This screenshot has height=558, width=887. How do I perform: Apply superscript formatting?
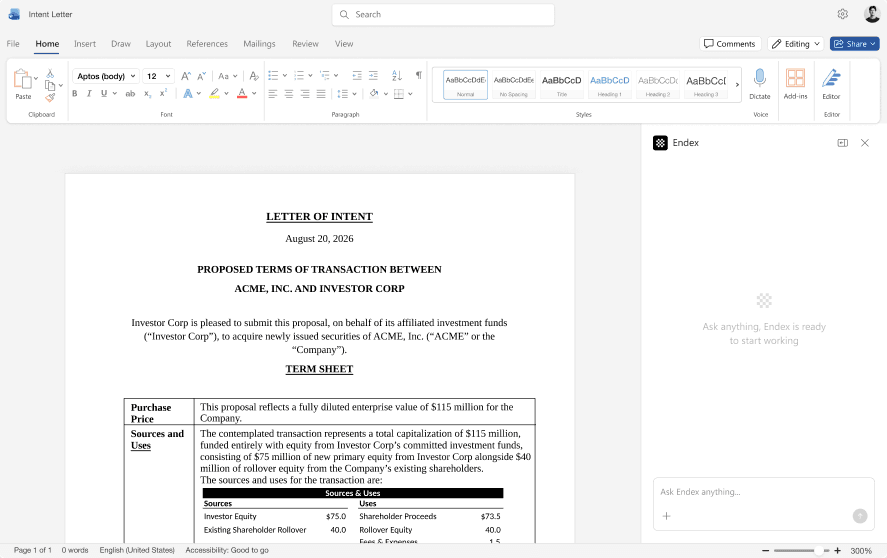coord(163,93)
